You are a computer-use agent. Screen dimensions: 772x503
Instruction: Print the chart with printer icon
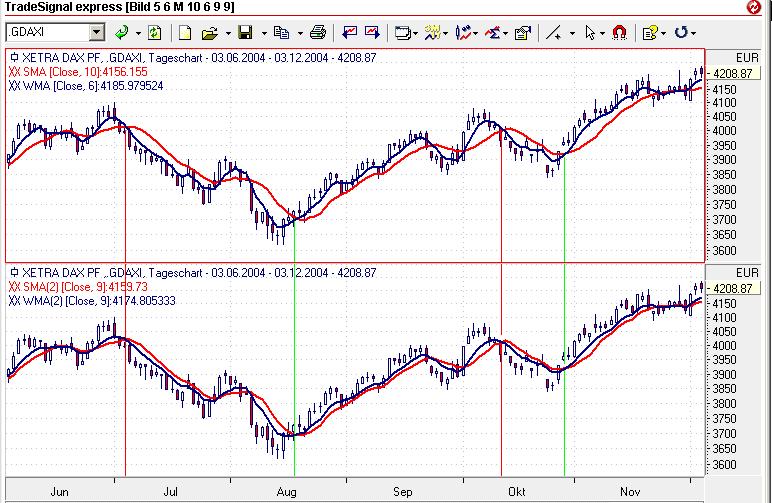pos(318,32)
